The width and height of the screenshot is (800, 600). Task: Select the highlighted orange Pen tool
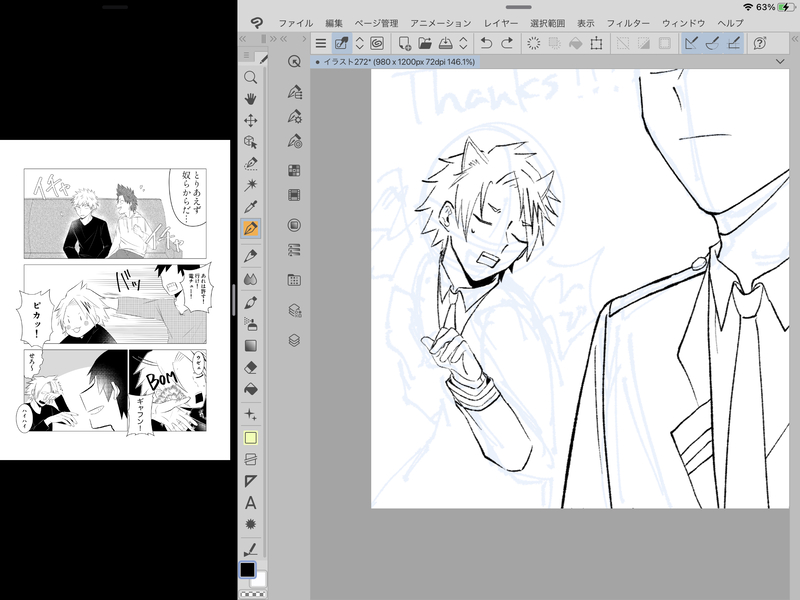point(251,229)
